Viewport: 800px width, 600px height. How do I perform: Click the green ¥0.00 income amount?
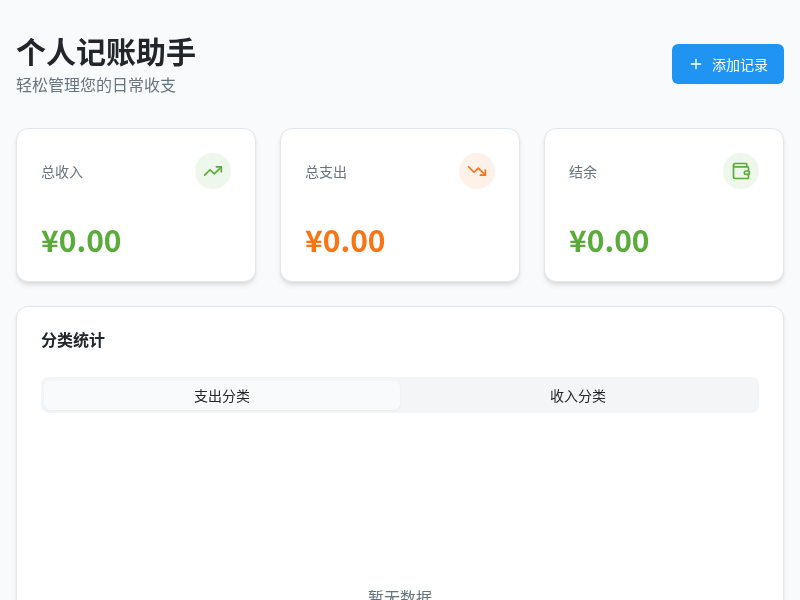click(x=81, y=241)
